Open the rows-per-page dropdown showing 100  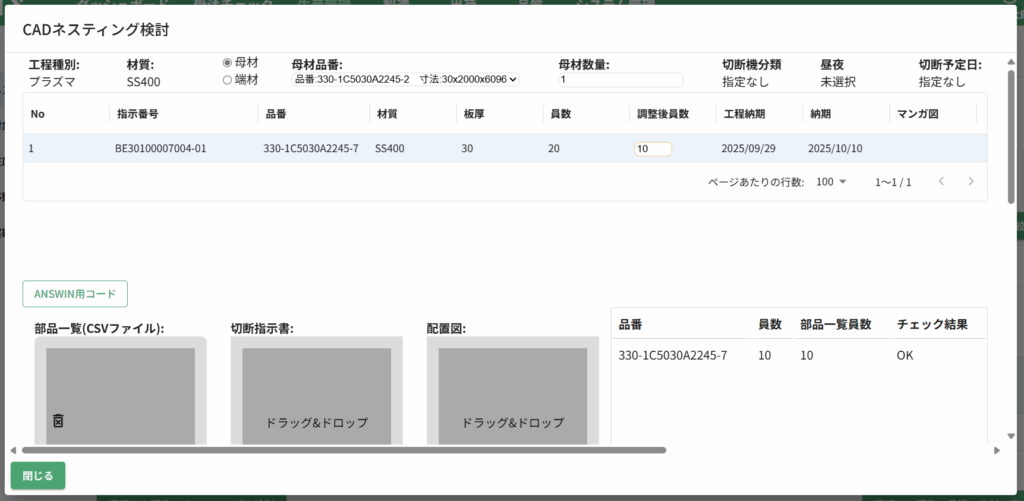(x=831, y=182)
